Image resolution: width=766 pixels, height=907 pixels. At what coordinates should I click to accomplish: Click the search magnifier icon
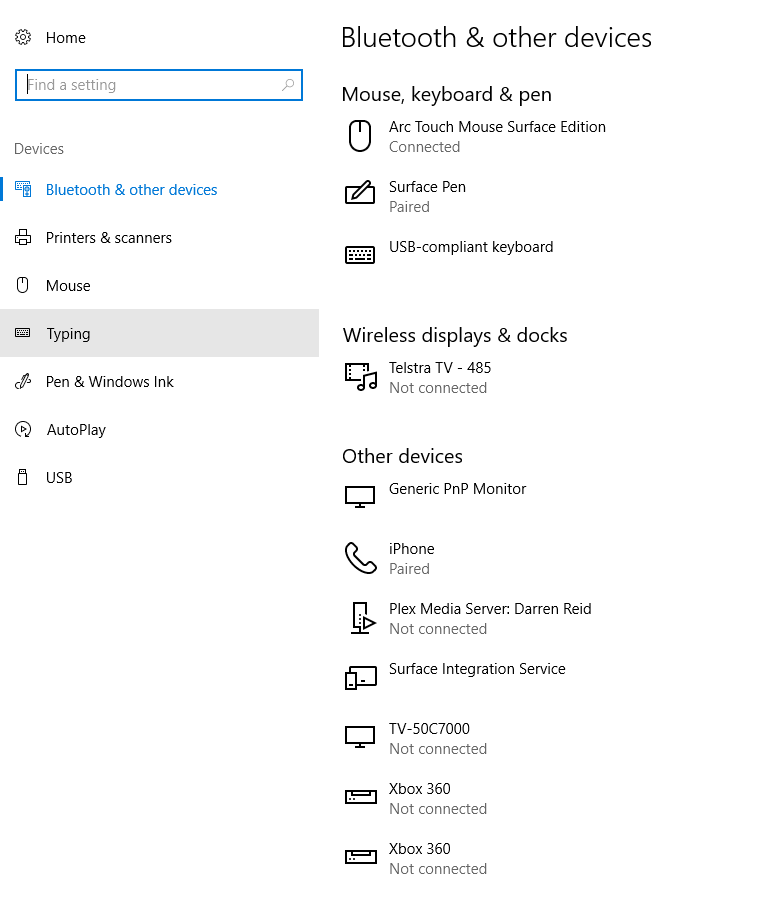pos(288,85)
